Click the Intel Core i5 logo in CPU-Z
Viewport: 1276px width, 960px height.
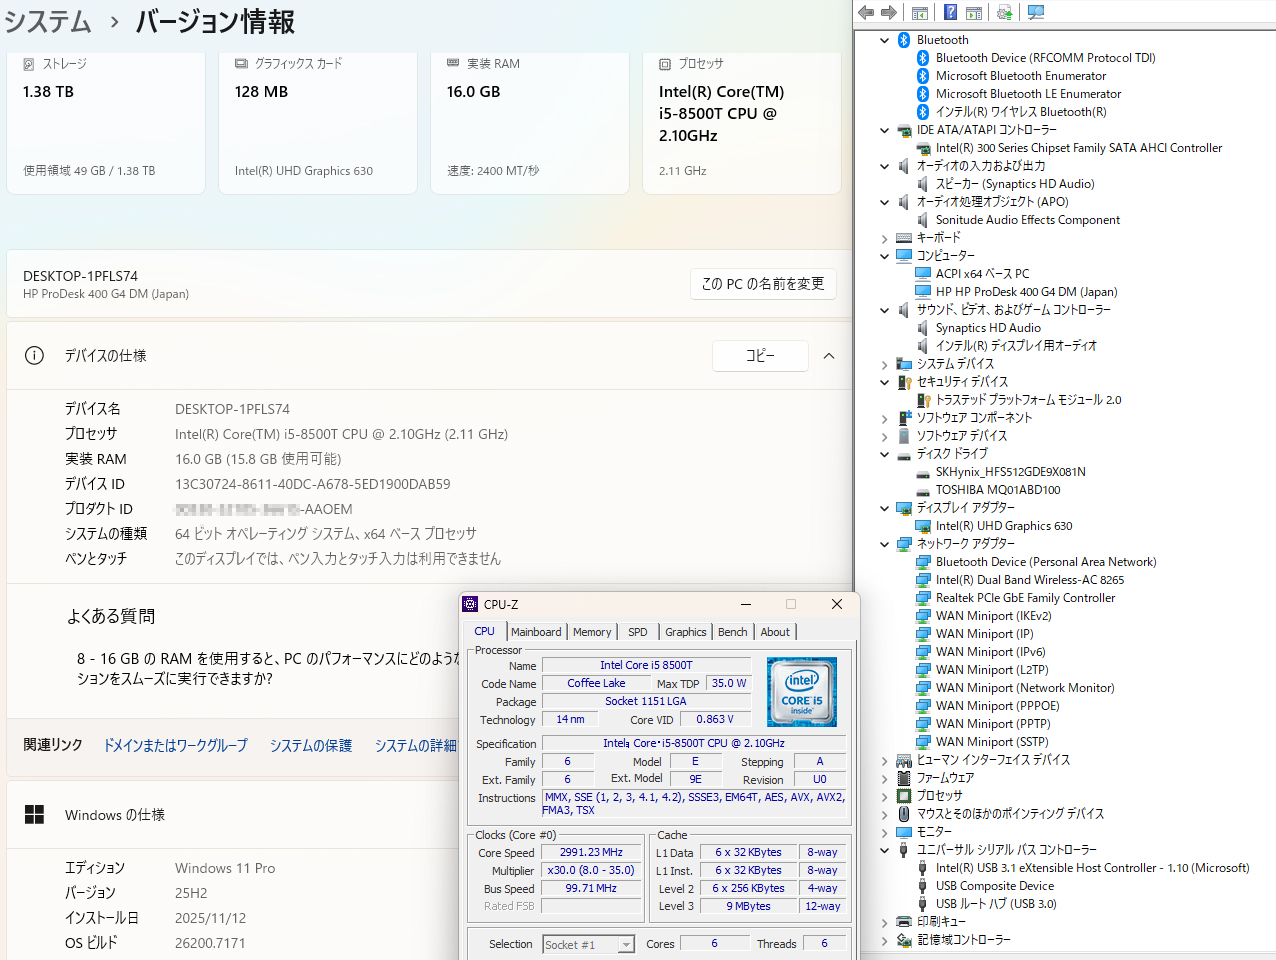801,692
